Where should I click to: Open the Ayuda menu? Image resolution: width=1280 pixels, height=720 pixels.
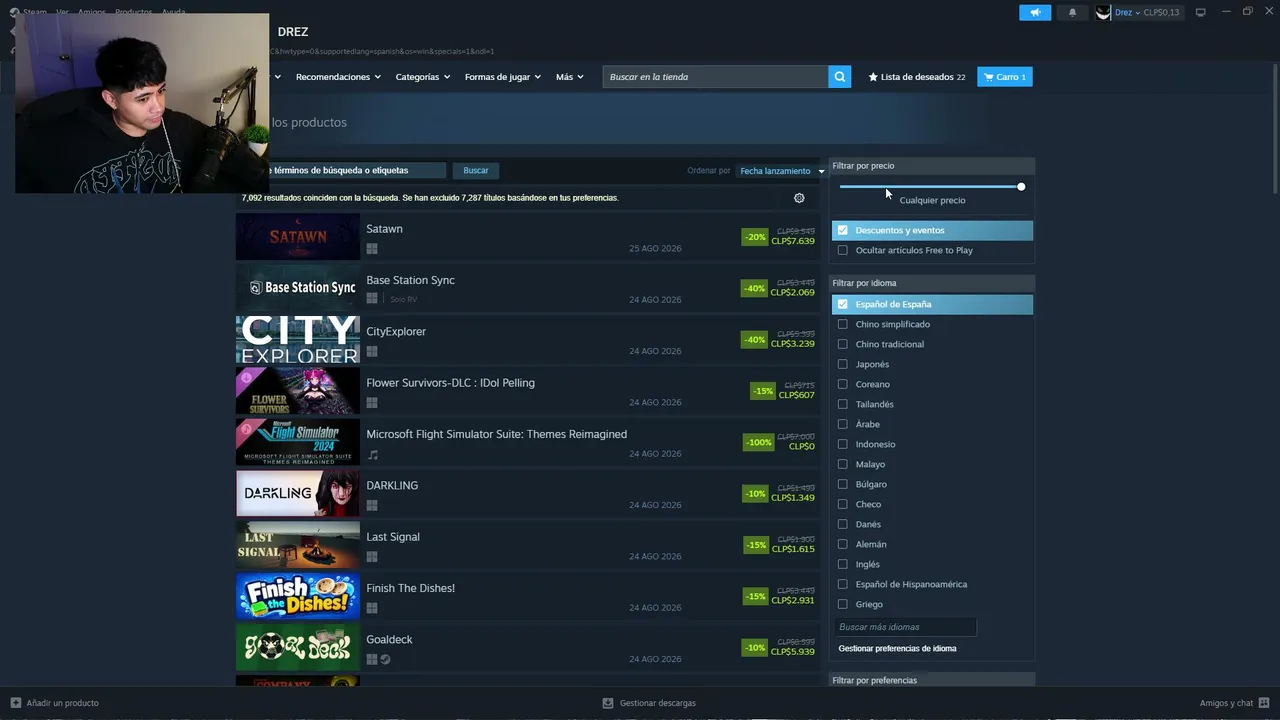[x=173, y=12]
